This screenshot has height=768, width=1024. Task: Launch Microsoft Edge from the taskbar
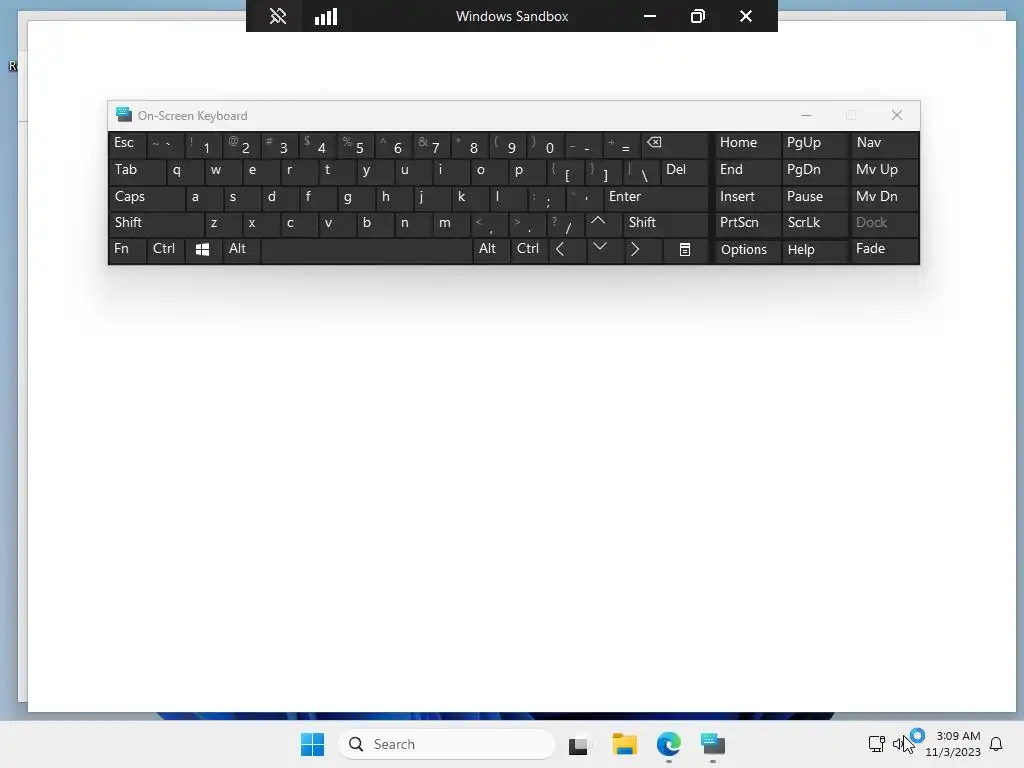669,744
